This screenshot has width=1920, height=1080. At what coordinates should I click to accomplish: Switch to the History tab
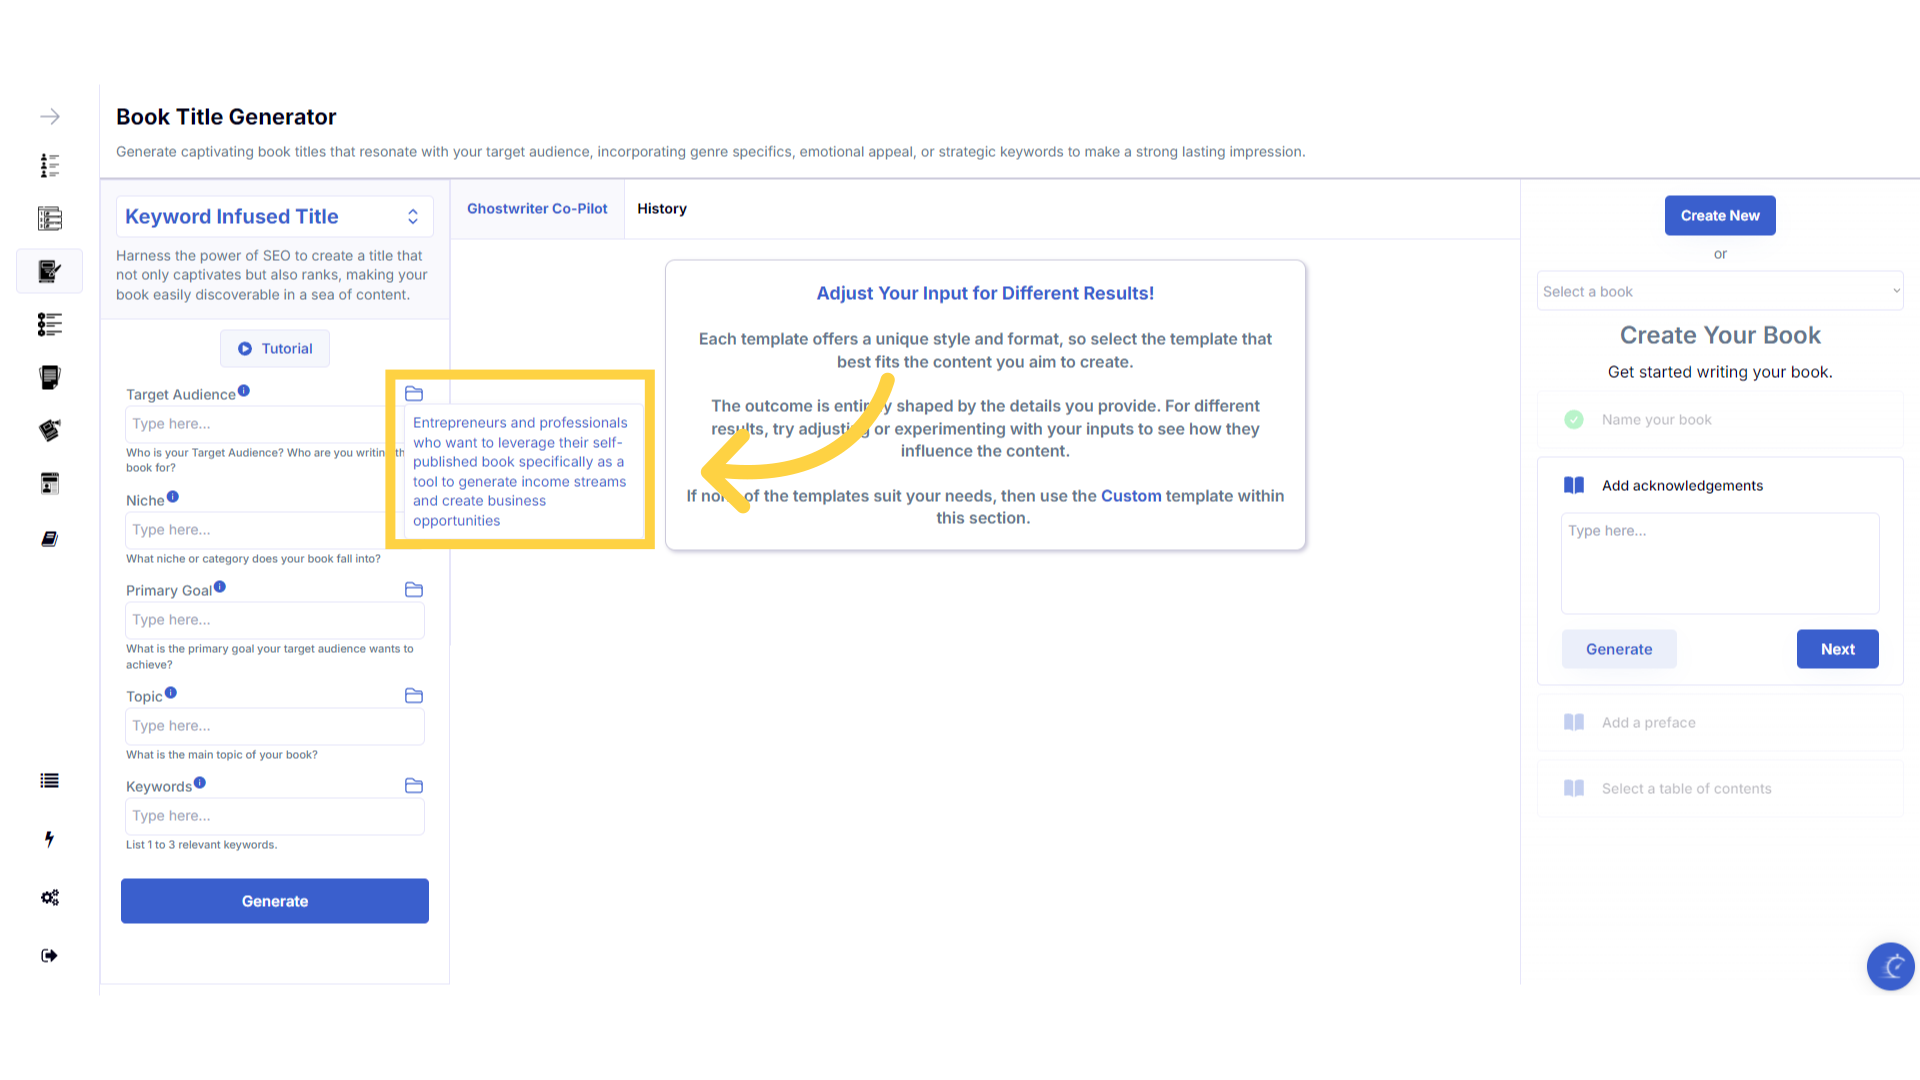[x=662, y=209]
